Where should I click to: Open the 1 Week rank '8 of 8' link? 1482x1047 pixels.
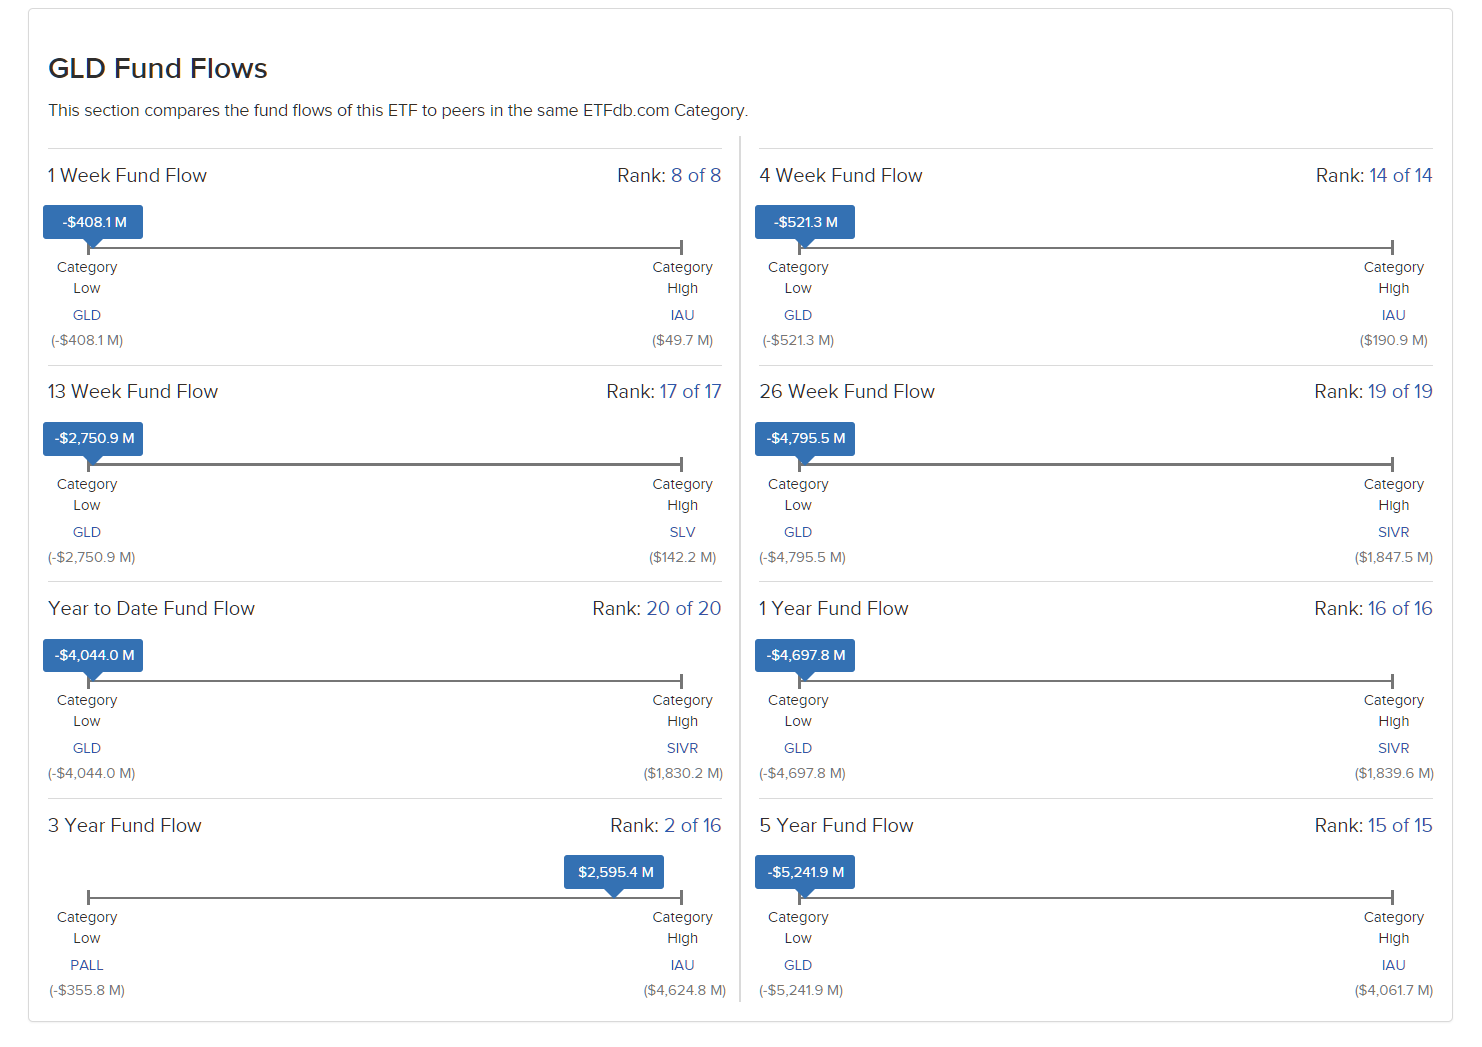(x=696, y=176)
